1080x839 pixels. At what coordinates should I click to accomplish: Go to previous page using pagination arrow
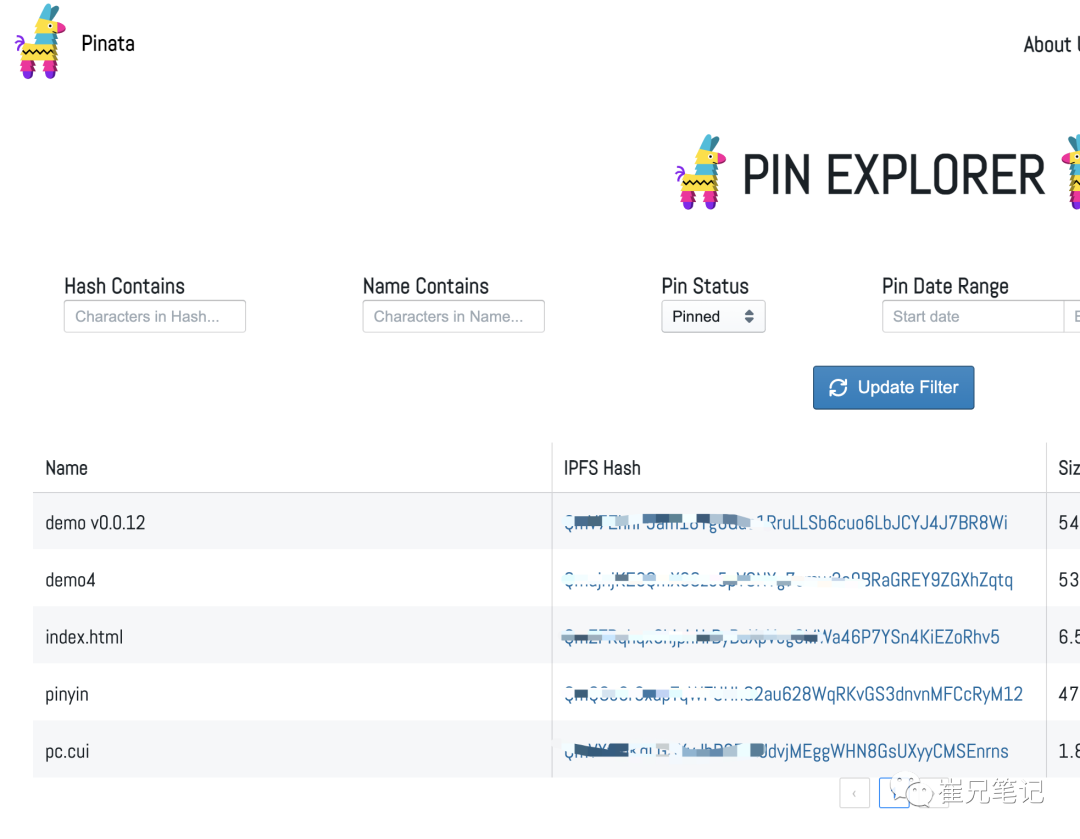pos(854,794)
